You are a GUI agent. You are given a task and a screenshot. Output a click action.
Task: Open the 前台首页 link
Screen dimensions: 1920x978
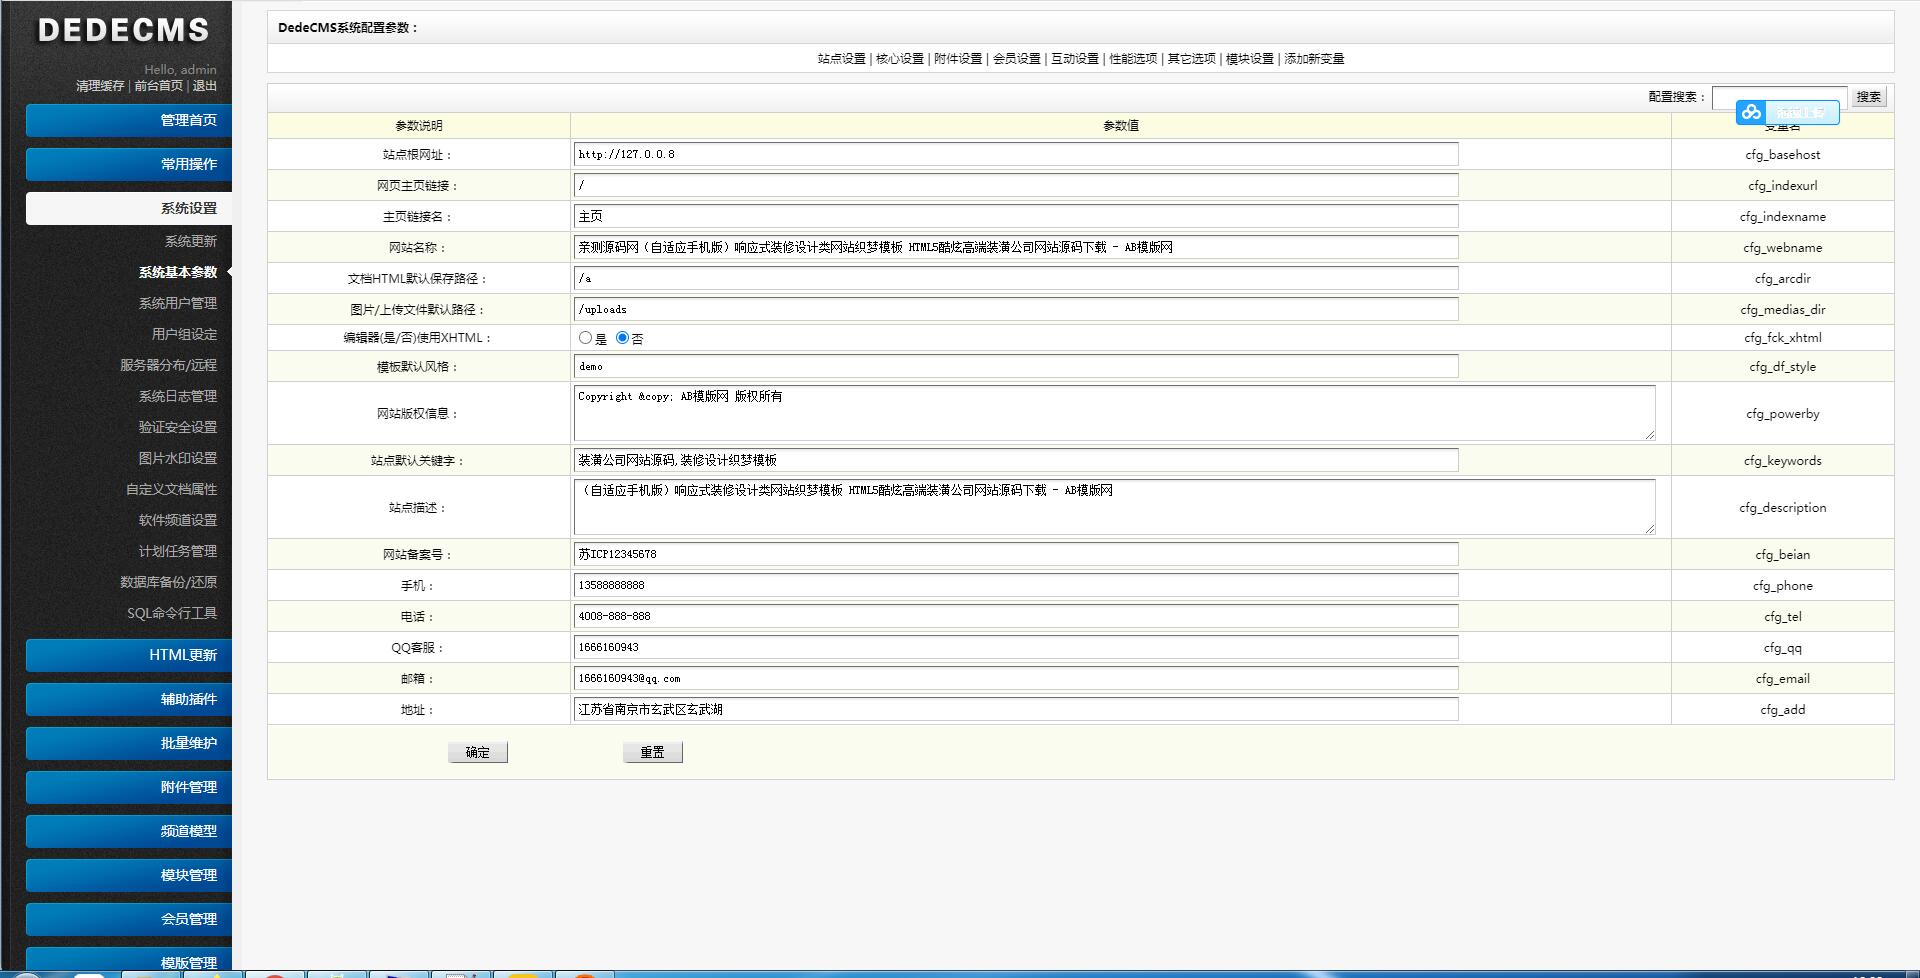159,86
